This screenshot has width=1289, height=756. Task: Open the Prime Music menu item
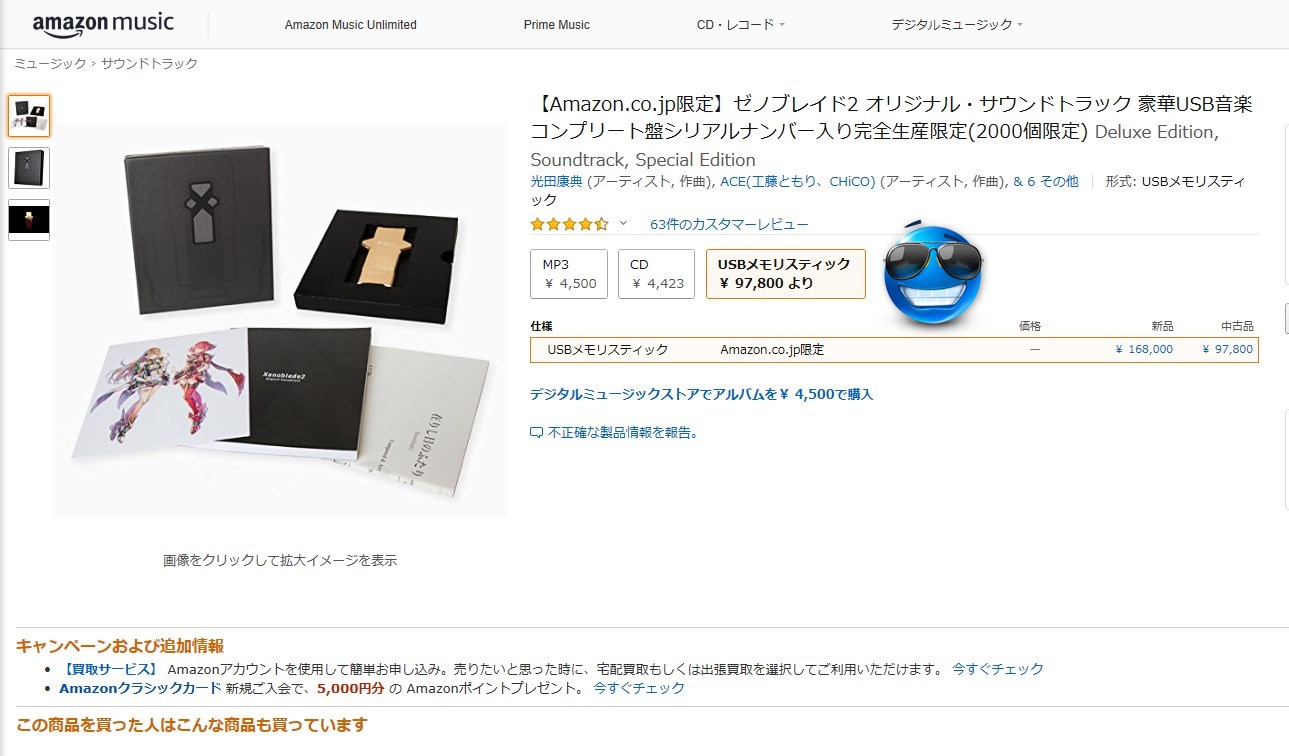tap(557, 25)
